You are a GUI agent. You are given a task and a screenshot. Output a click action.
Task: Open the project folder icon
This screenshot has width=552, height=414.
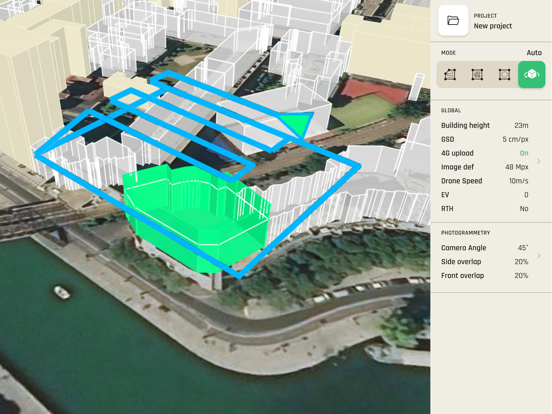tap(453, 20)
